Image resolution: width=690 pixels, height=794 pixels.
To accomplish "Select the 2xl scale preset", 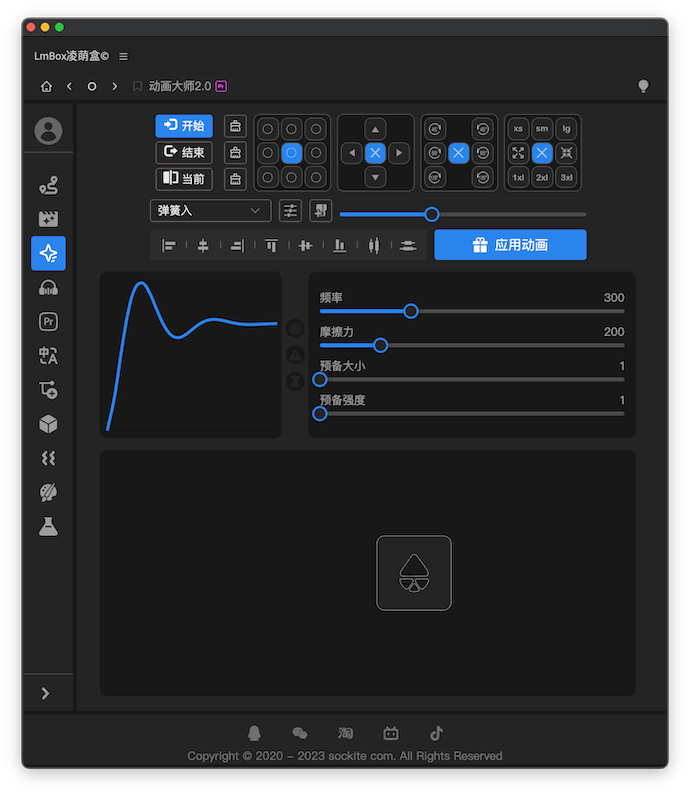I will 542,177.
